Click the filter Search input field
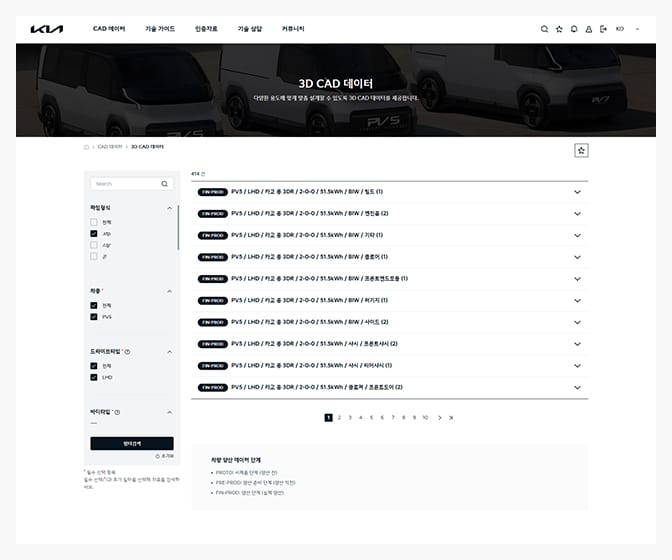Viewport: 672px width, 560px height. [132, 184]
